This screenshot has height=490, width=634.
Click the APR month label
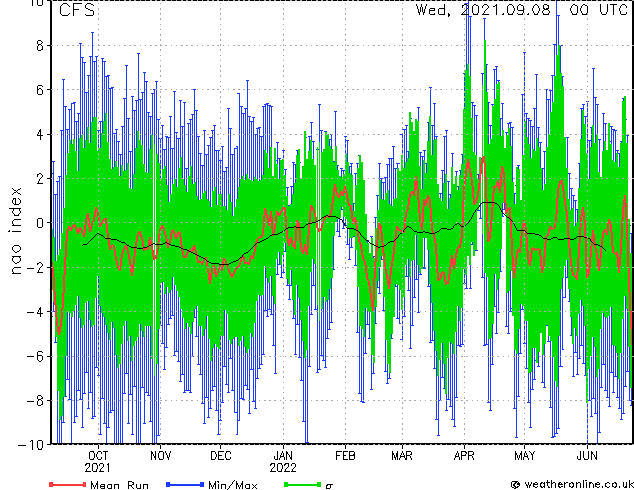click(x=464, y=456)
